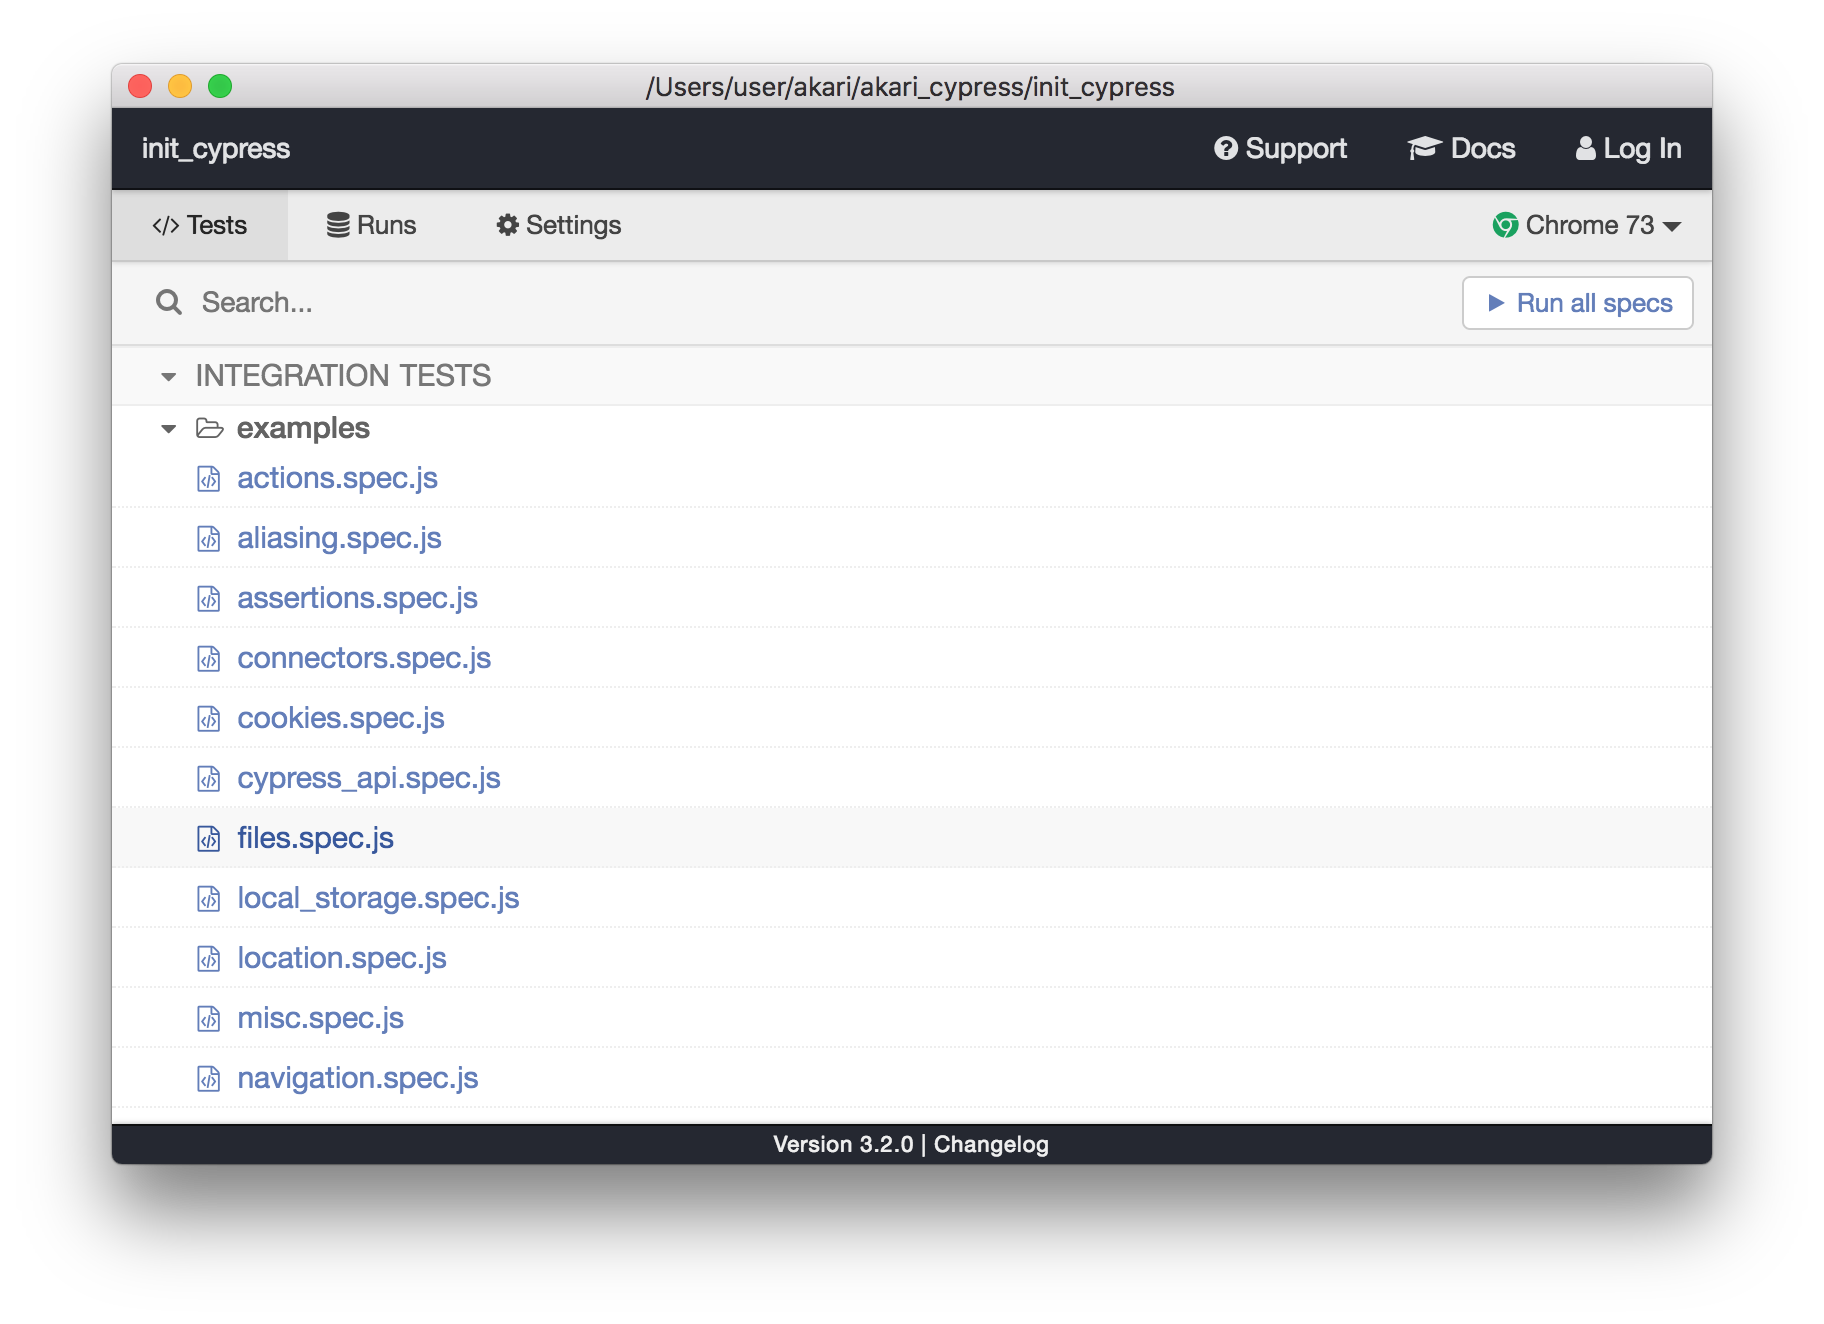This screenshot has height=1324, width=1824.
Task: Run actions.spec.js
Action: pos(337,478)
